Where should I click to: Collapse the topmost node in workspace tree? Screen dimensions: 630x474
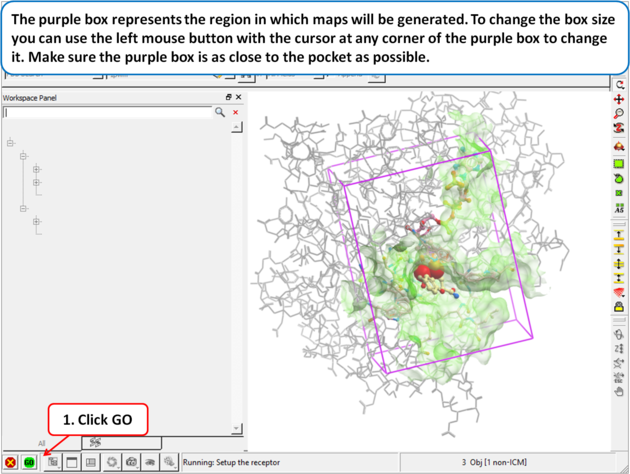(11, 143)
